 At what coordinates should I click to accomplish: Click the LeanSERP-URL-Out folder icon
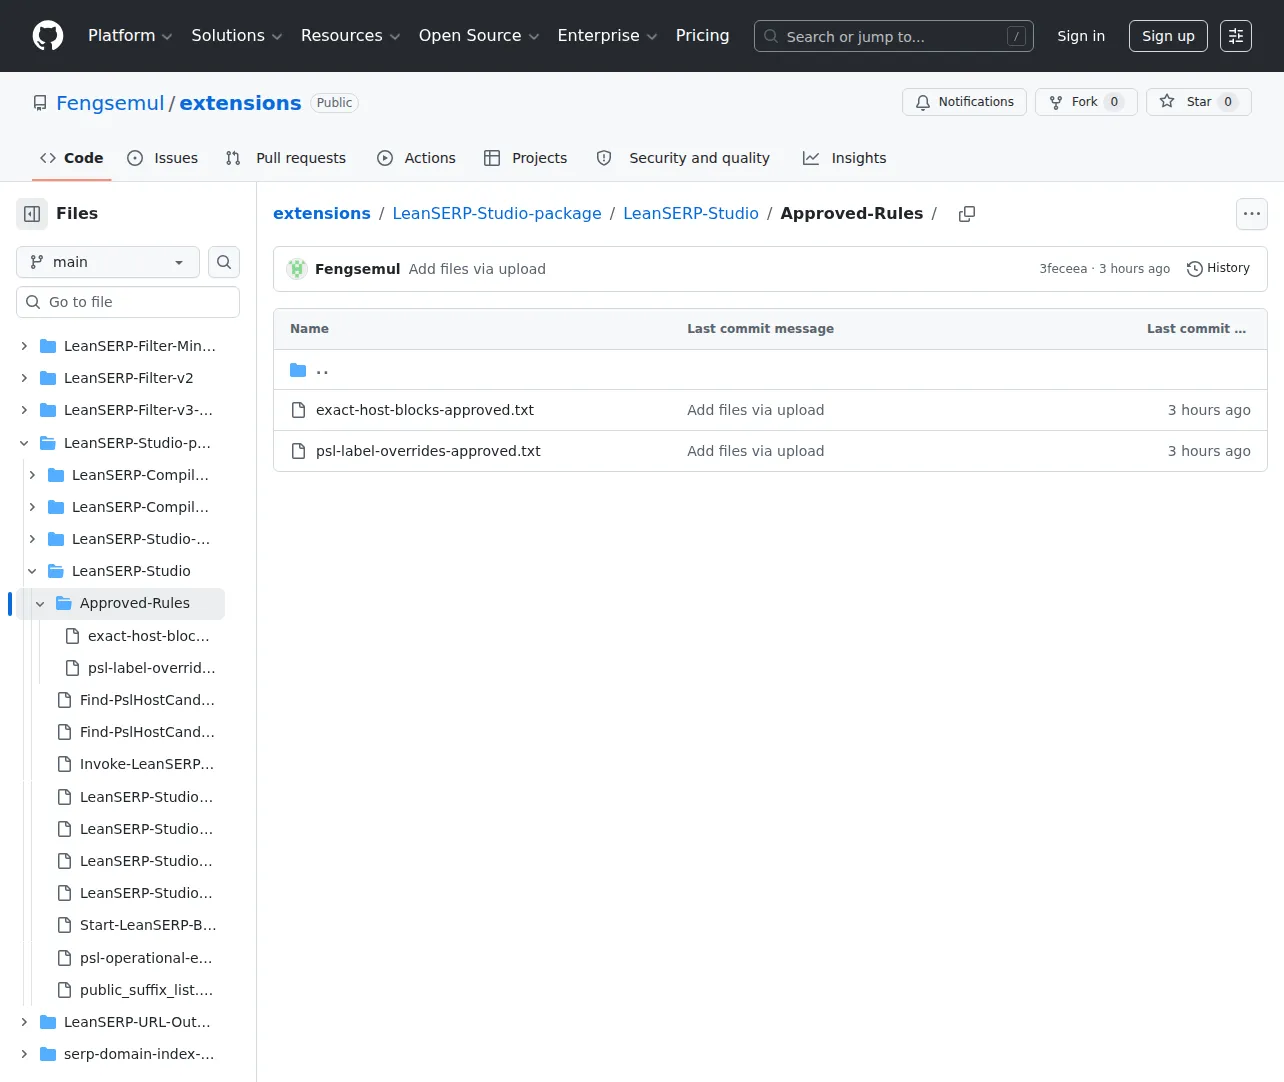click(x=48, y=1022)
